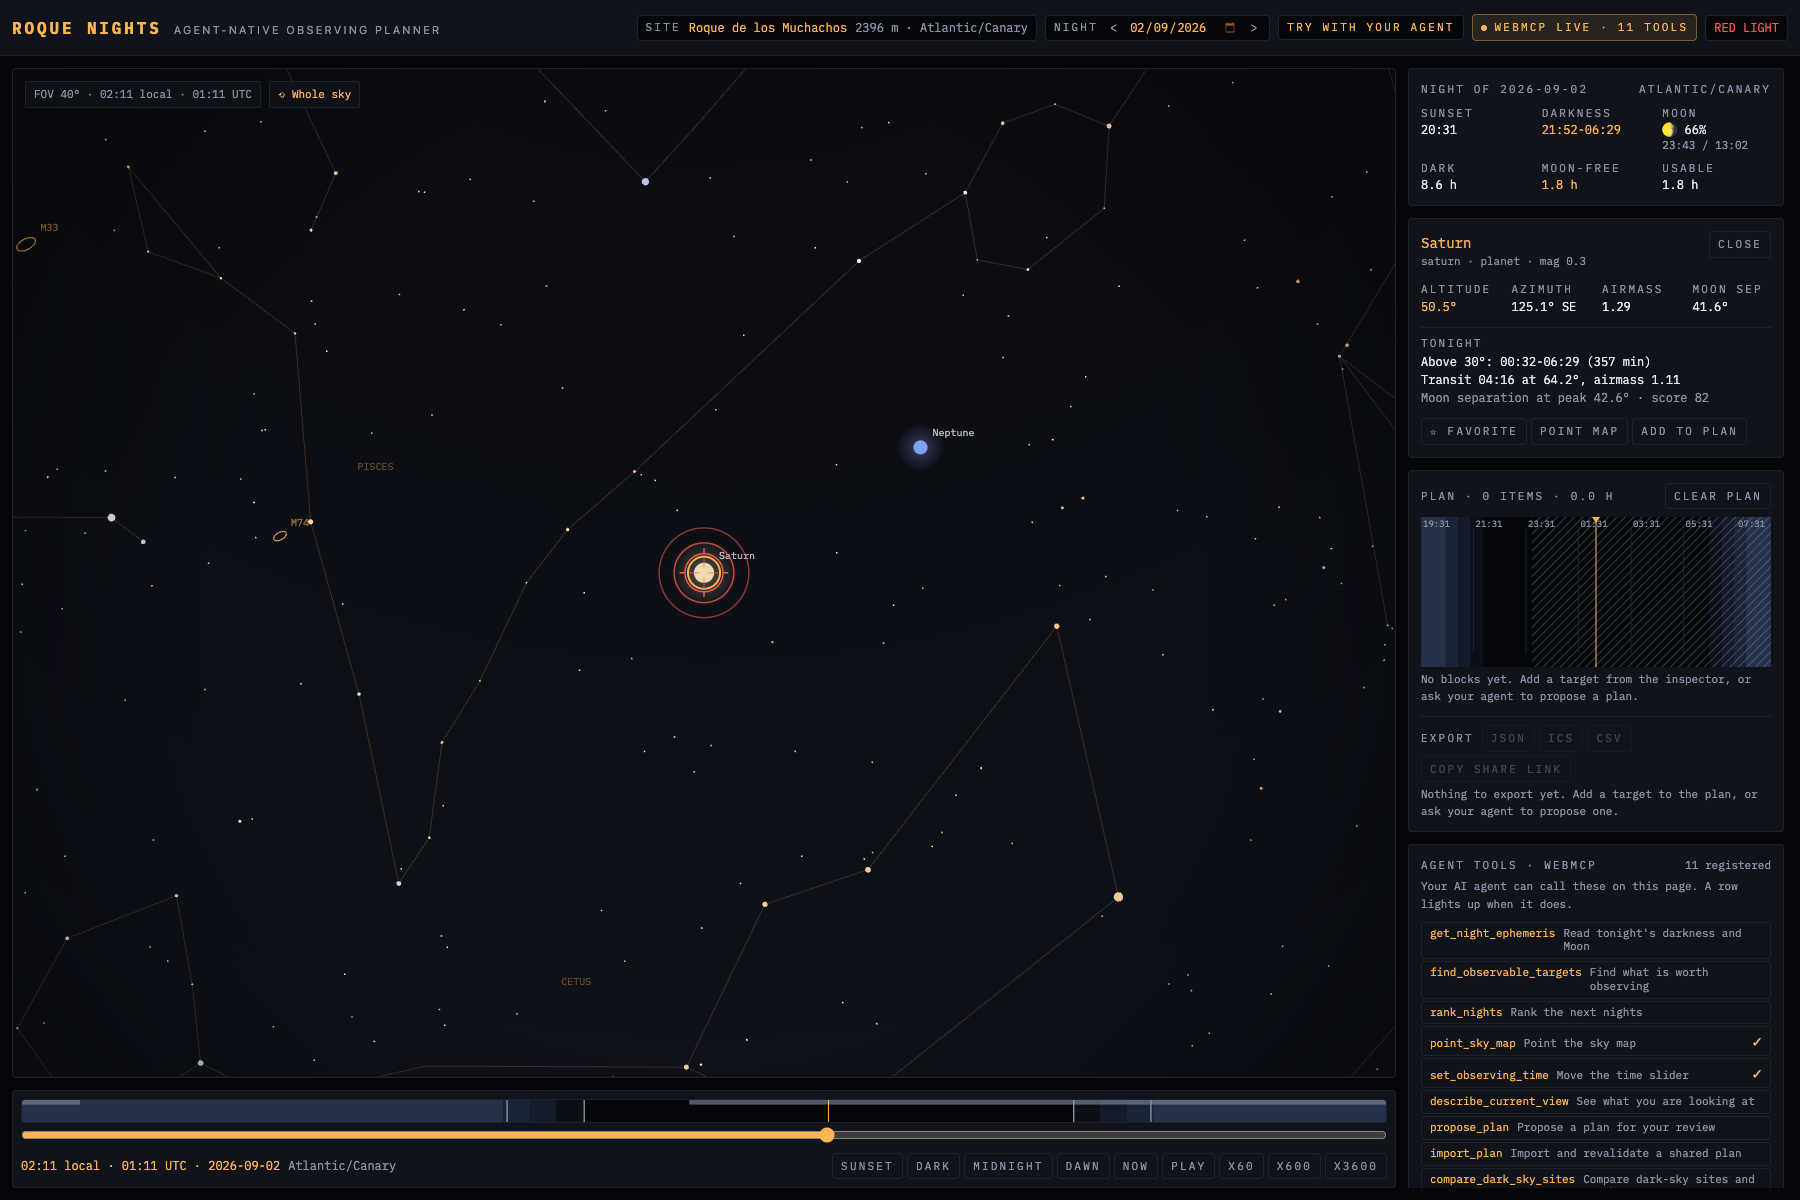Switch to Whole sky view
Screen dimensions: 1800x1200
pos(315,95)
